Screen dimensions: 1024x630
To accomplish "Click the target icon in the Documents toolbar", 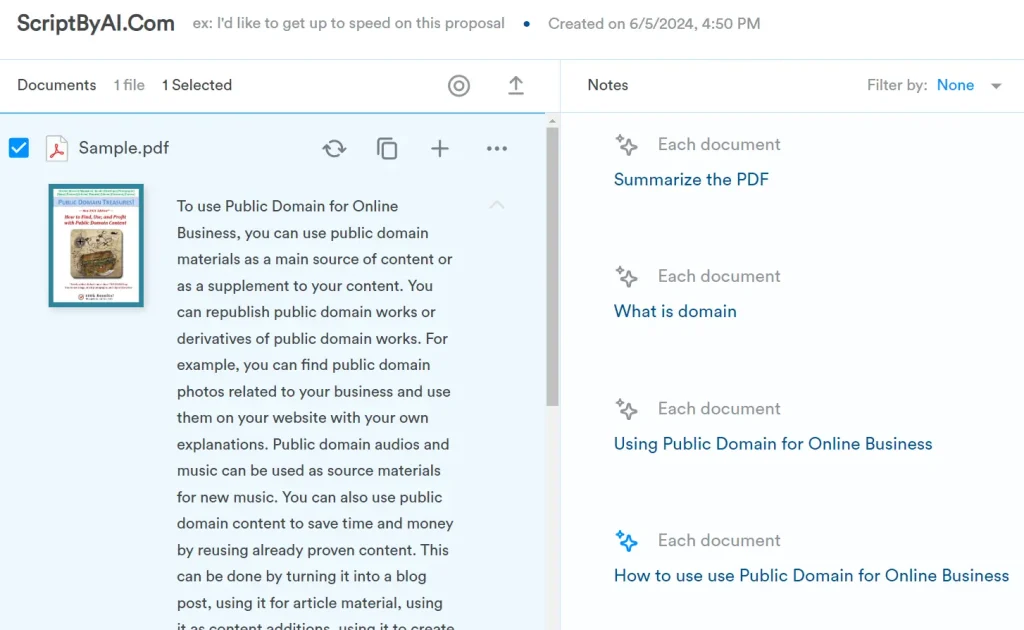I will [x=459, y=86].
